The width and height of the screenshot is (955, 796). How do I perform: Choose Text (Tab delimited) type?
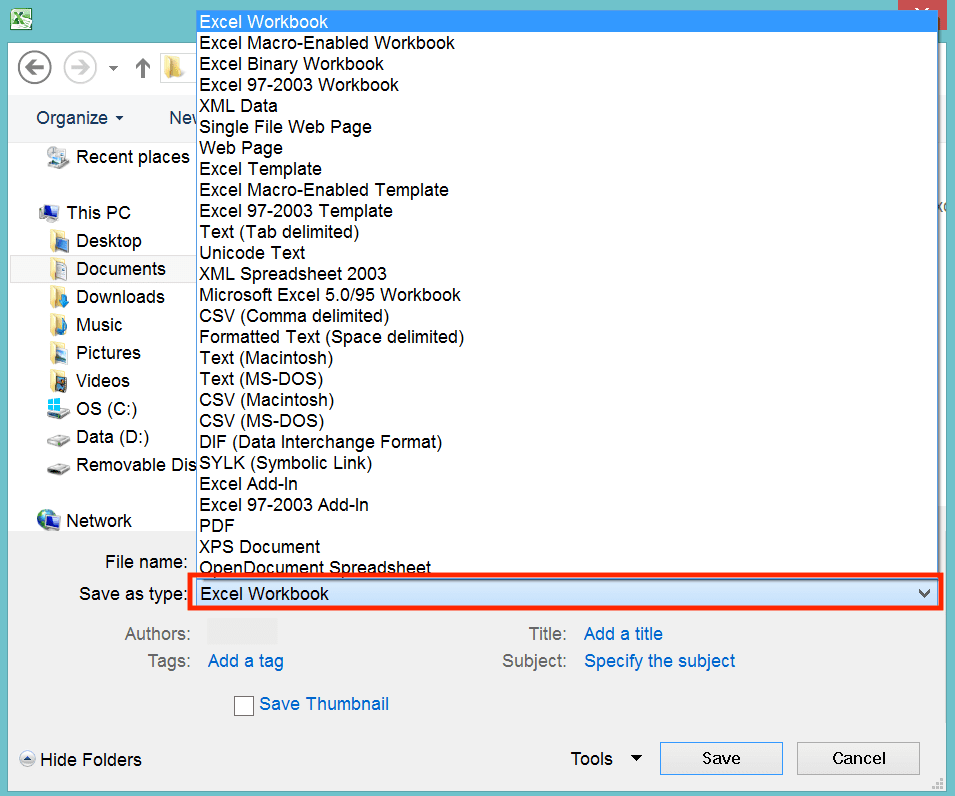568,232
